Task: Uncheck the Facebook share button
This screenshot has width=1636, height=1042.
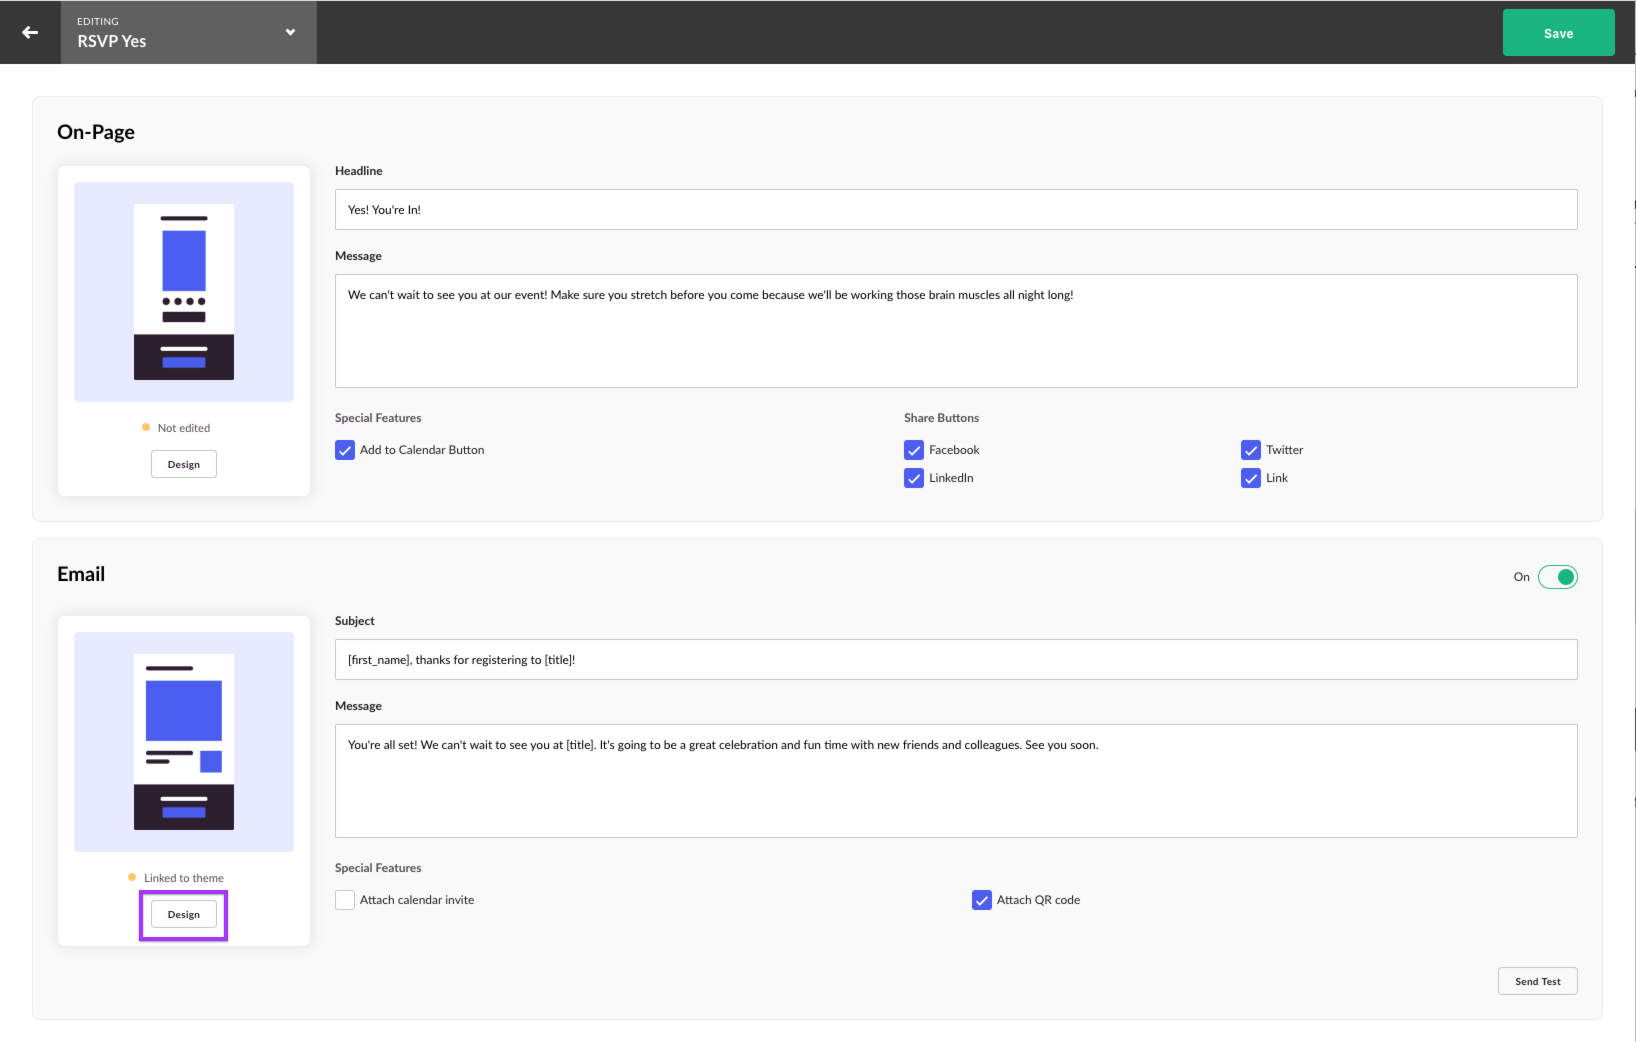Action: (x=914, y=450)
